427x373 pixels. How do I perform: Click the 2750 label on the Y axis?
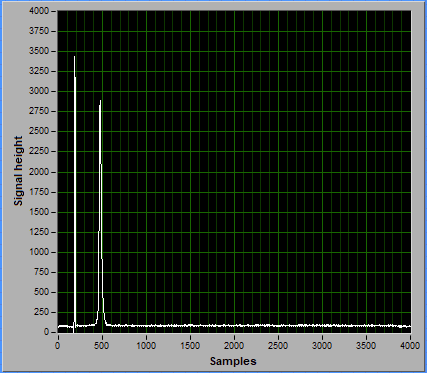tap(39, 111)
